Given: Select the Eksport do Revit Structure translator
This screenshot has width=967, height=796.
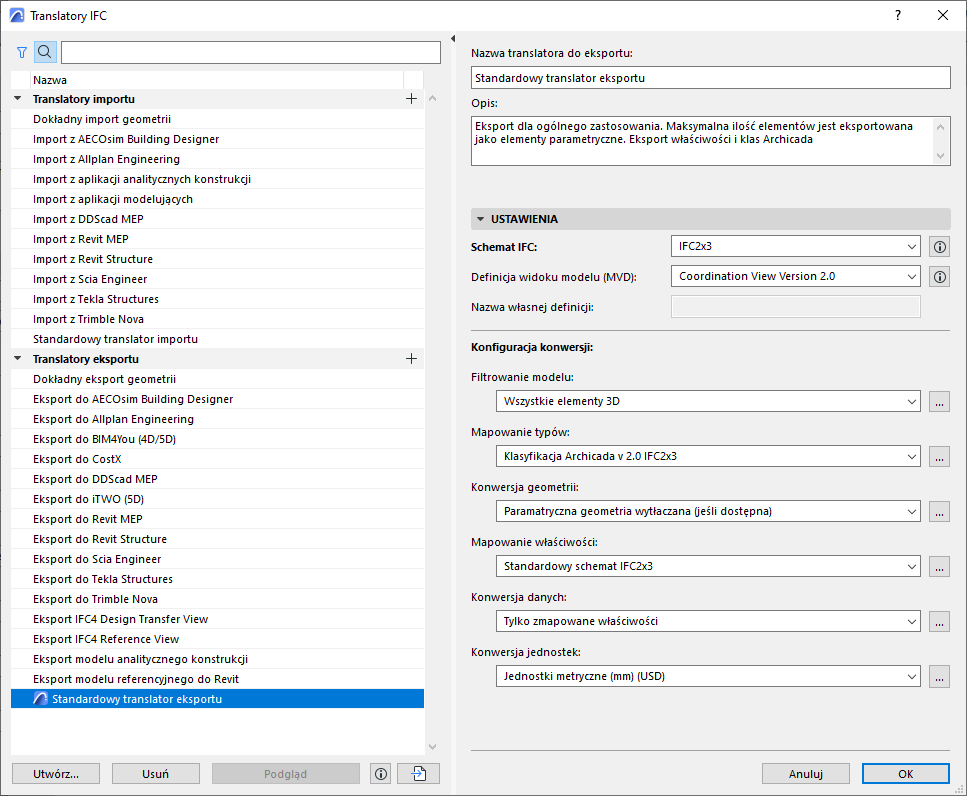Looking at the screenshot, I should point(150,538).
